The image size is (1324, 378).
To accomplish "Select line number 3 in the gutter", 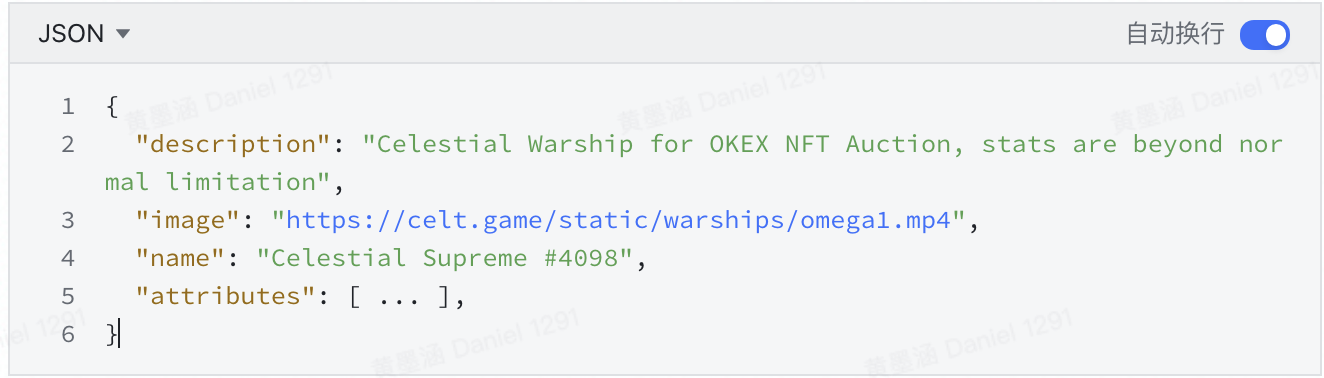I will (67, 220).
